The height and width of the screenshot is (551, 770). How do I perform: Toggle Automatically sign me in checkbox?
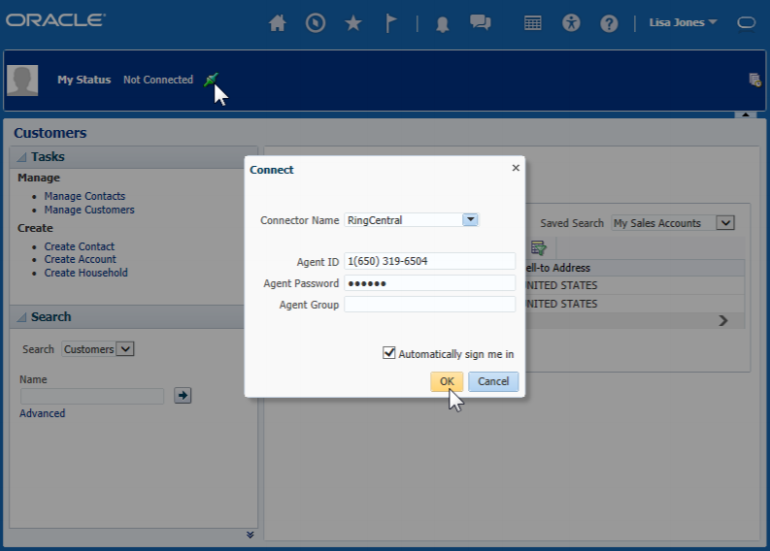pyautogui.click(x=389, y=353)
